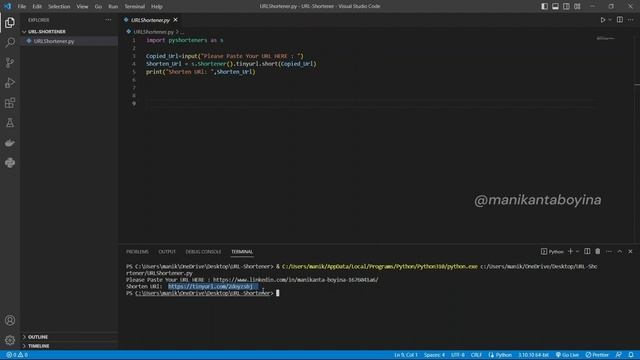Open URLShortener.py in the Explorer tree
Viewport: 640px width, 360px height.
[x=69, y=41]
